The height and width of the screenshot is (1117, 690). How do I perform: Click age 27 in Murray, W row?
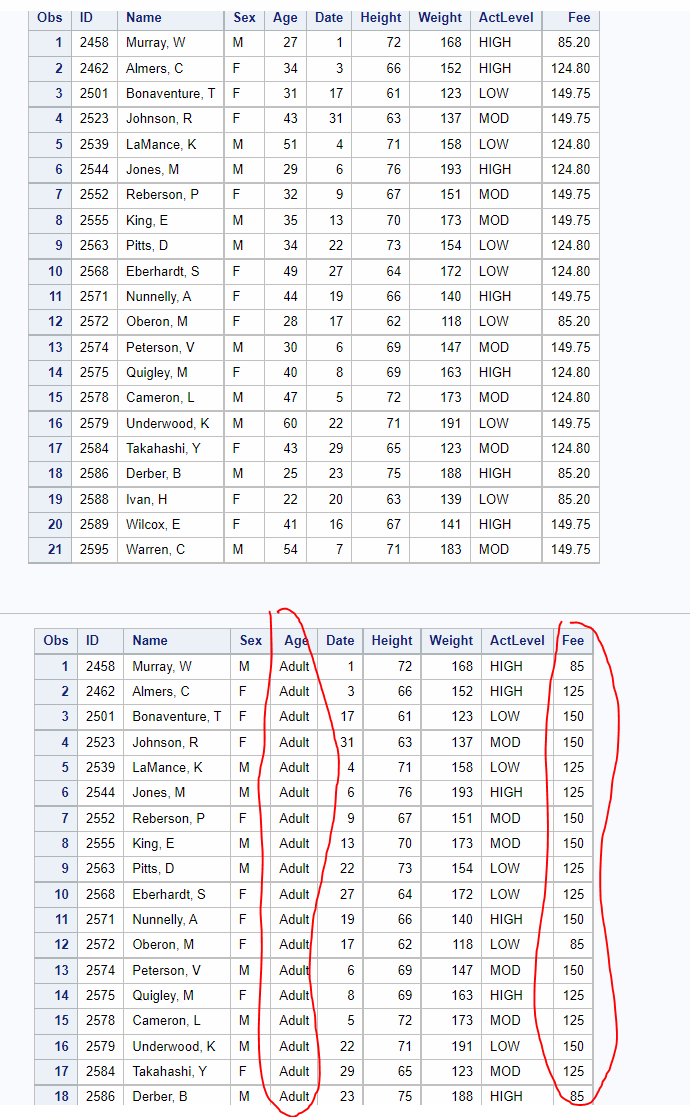290,43
